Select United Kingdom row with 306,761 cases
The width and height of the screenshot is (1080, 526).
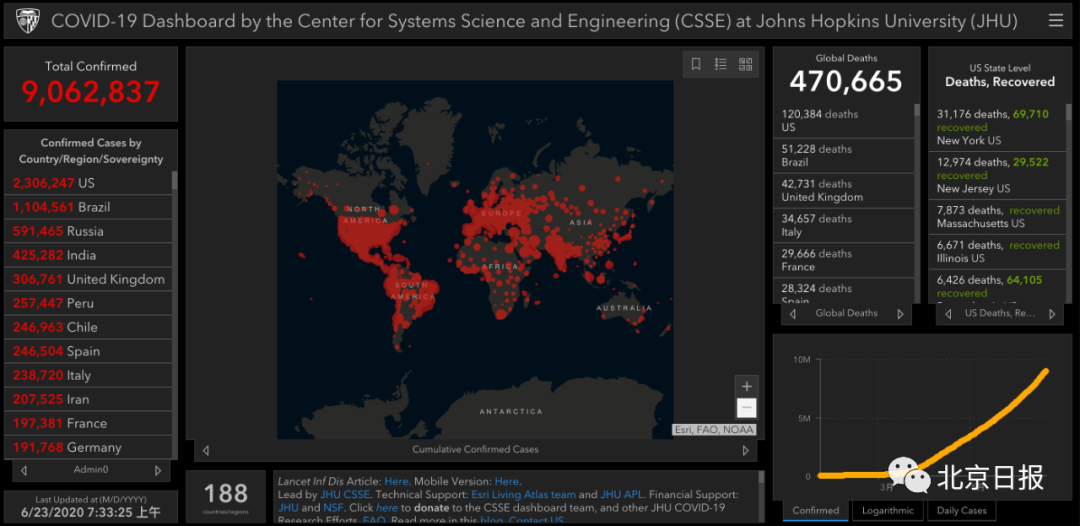pos(88,280)
